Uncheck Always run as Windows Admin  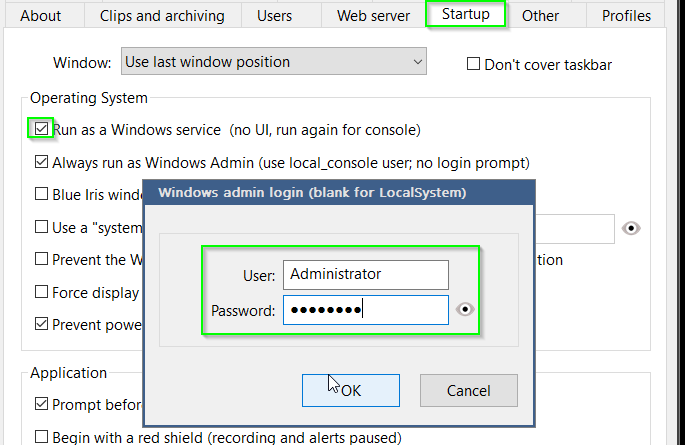[41, 162]
